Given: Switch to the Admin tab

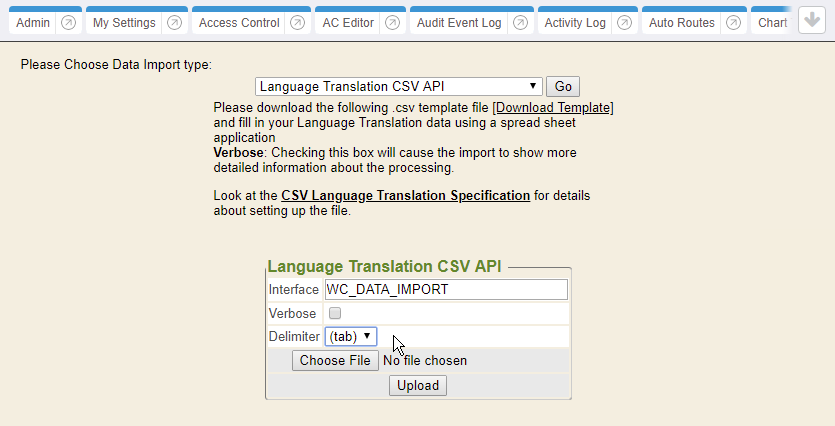Looking at the screenshot, I should (x=34, y=22).
